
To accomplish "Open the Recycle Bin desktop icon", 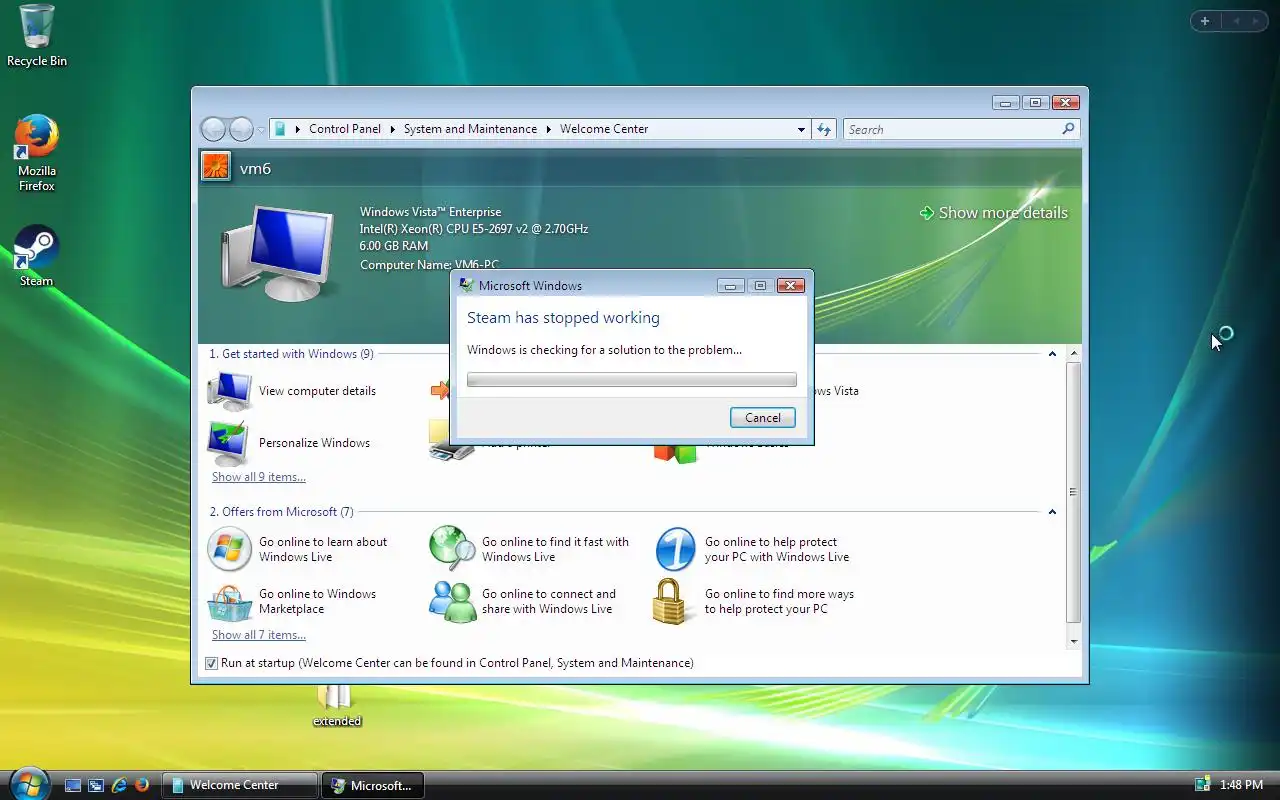I will tap(37, 36).
